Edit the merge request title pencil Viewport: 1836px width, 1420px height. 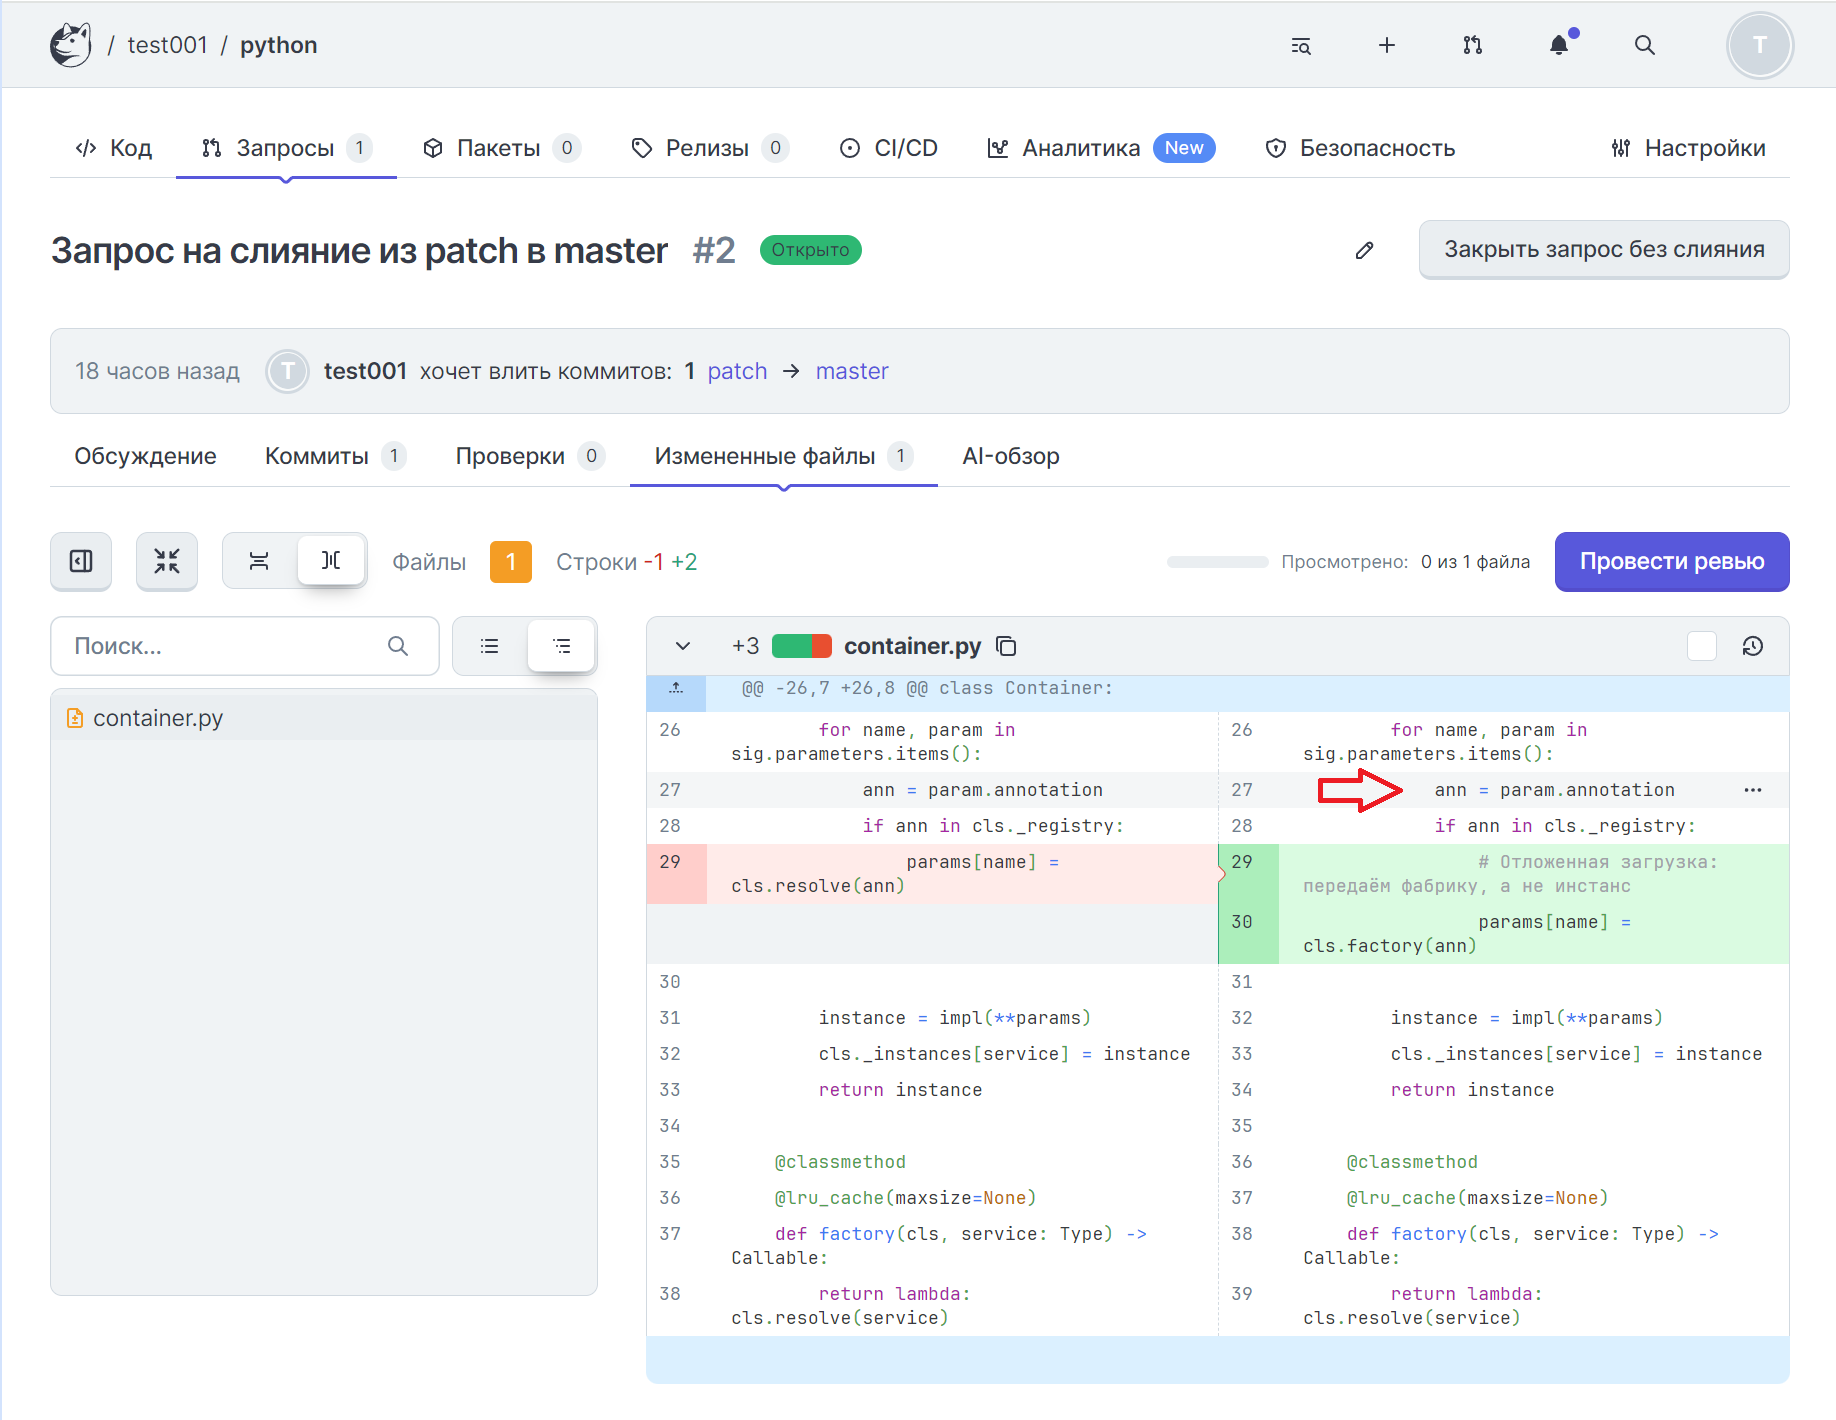point(1364,250)
